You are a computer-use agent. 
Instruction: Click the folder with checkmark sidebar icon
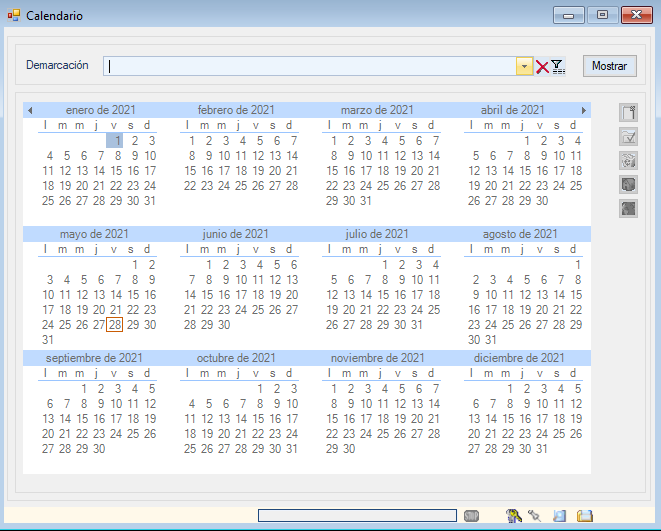[628, 137]
